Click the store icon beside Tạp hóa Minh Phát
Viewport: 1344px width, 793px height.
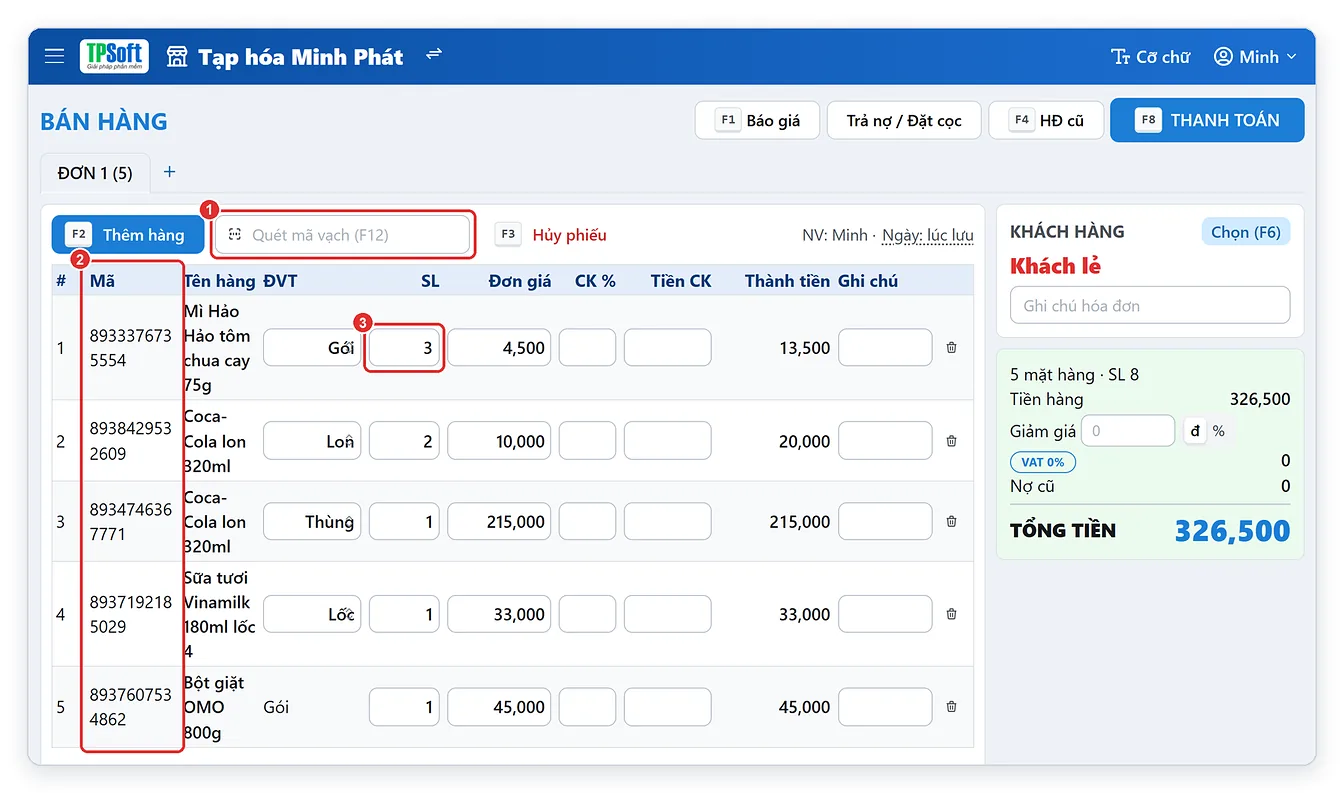(177, 56)
